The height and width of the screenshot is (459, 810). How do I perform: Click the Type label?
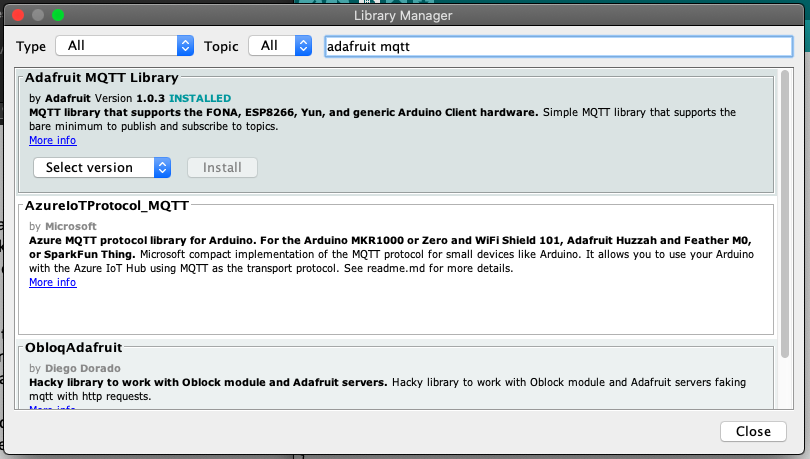(x=31, y=46)
